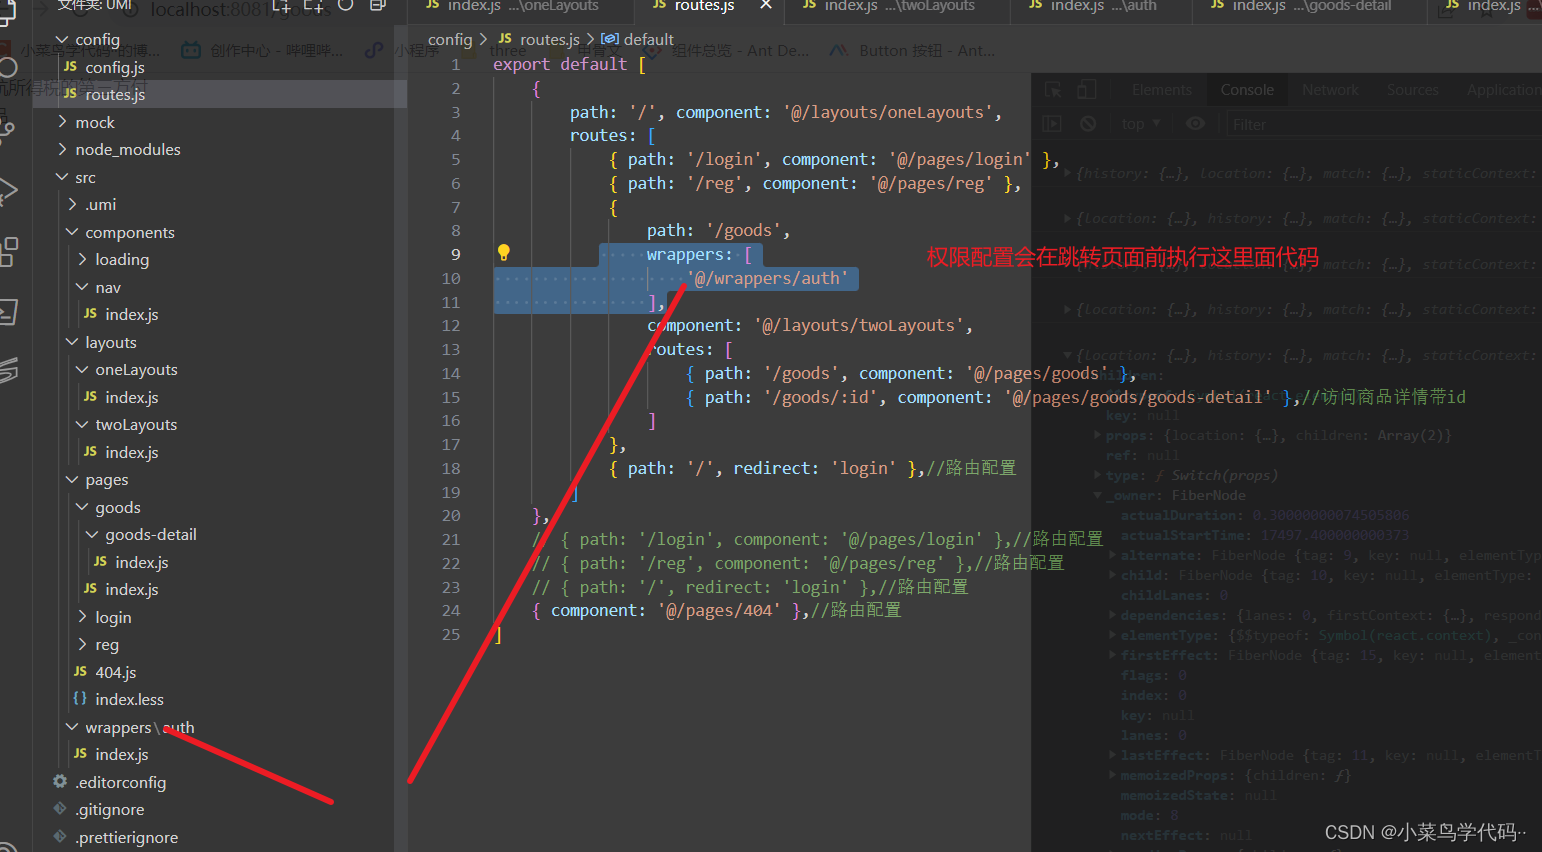Click the lightbulb code action icon
1542x852 pixels.
click(x=504, y=253)
